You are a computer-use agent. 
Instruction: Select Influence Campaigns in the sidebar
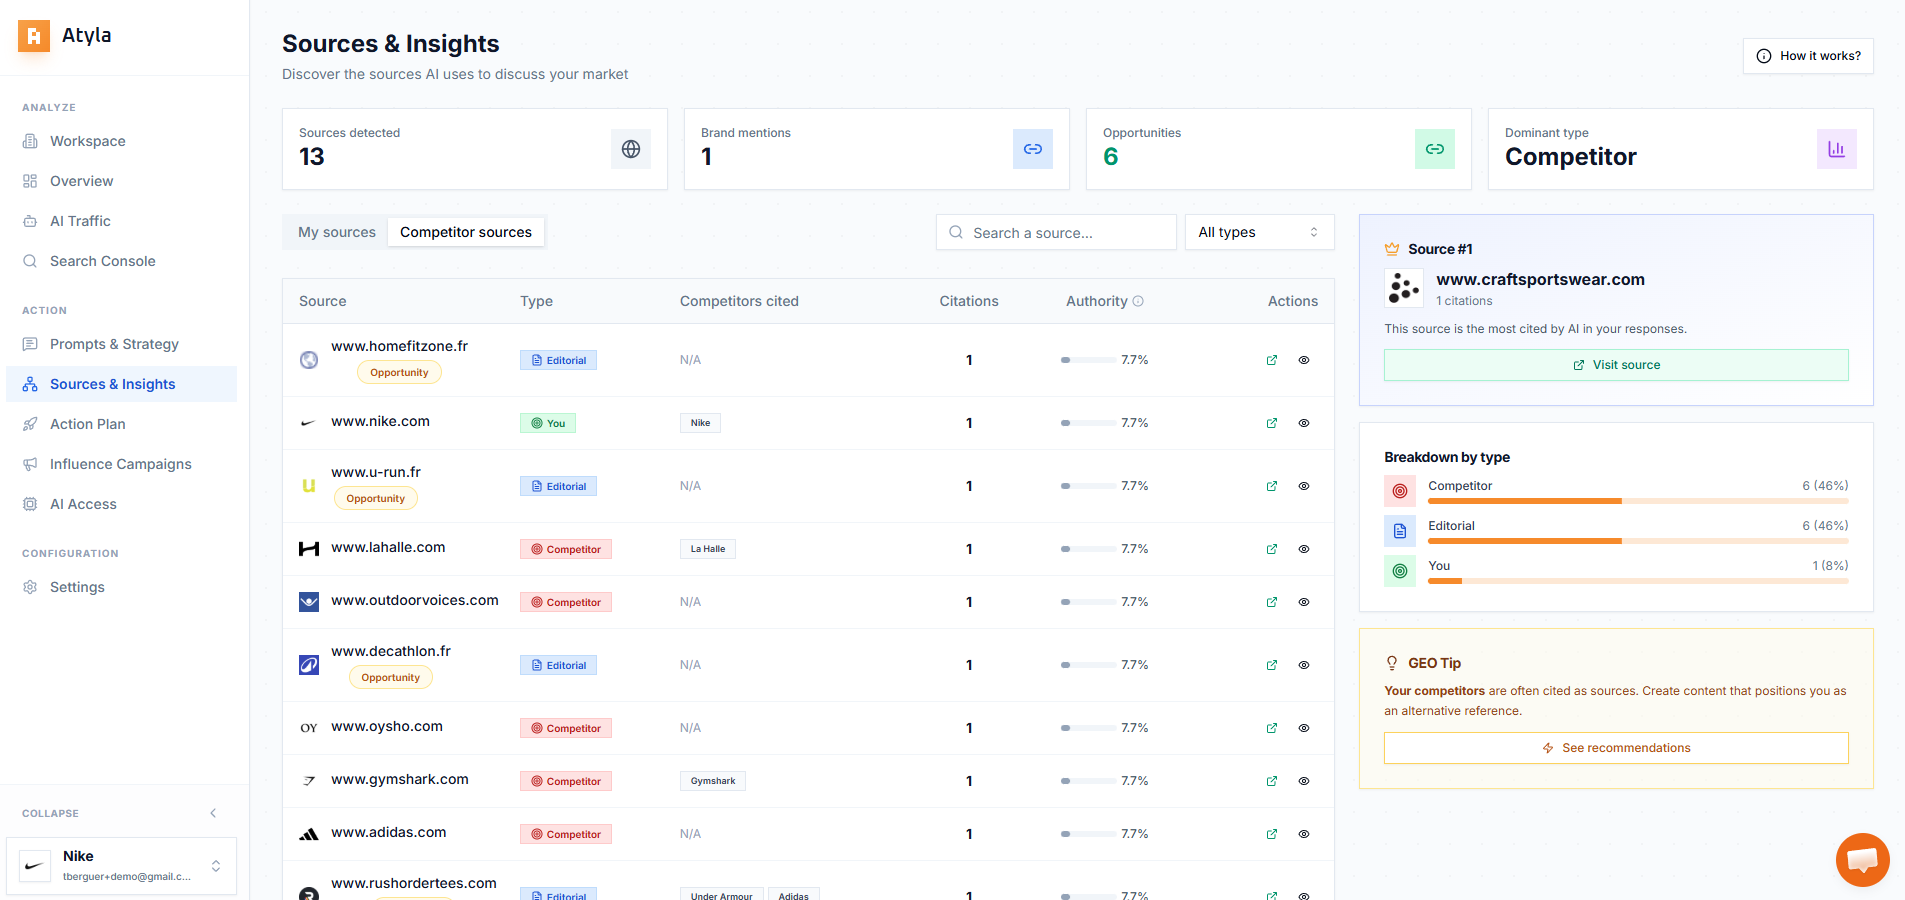[121, 464]
